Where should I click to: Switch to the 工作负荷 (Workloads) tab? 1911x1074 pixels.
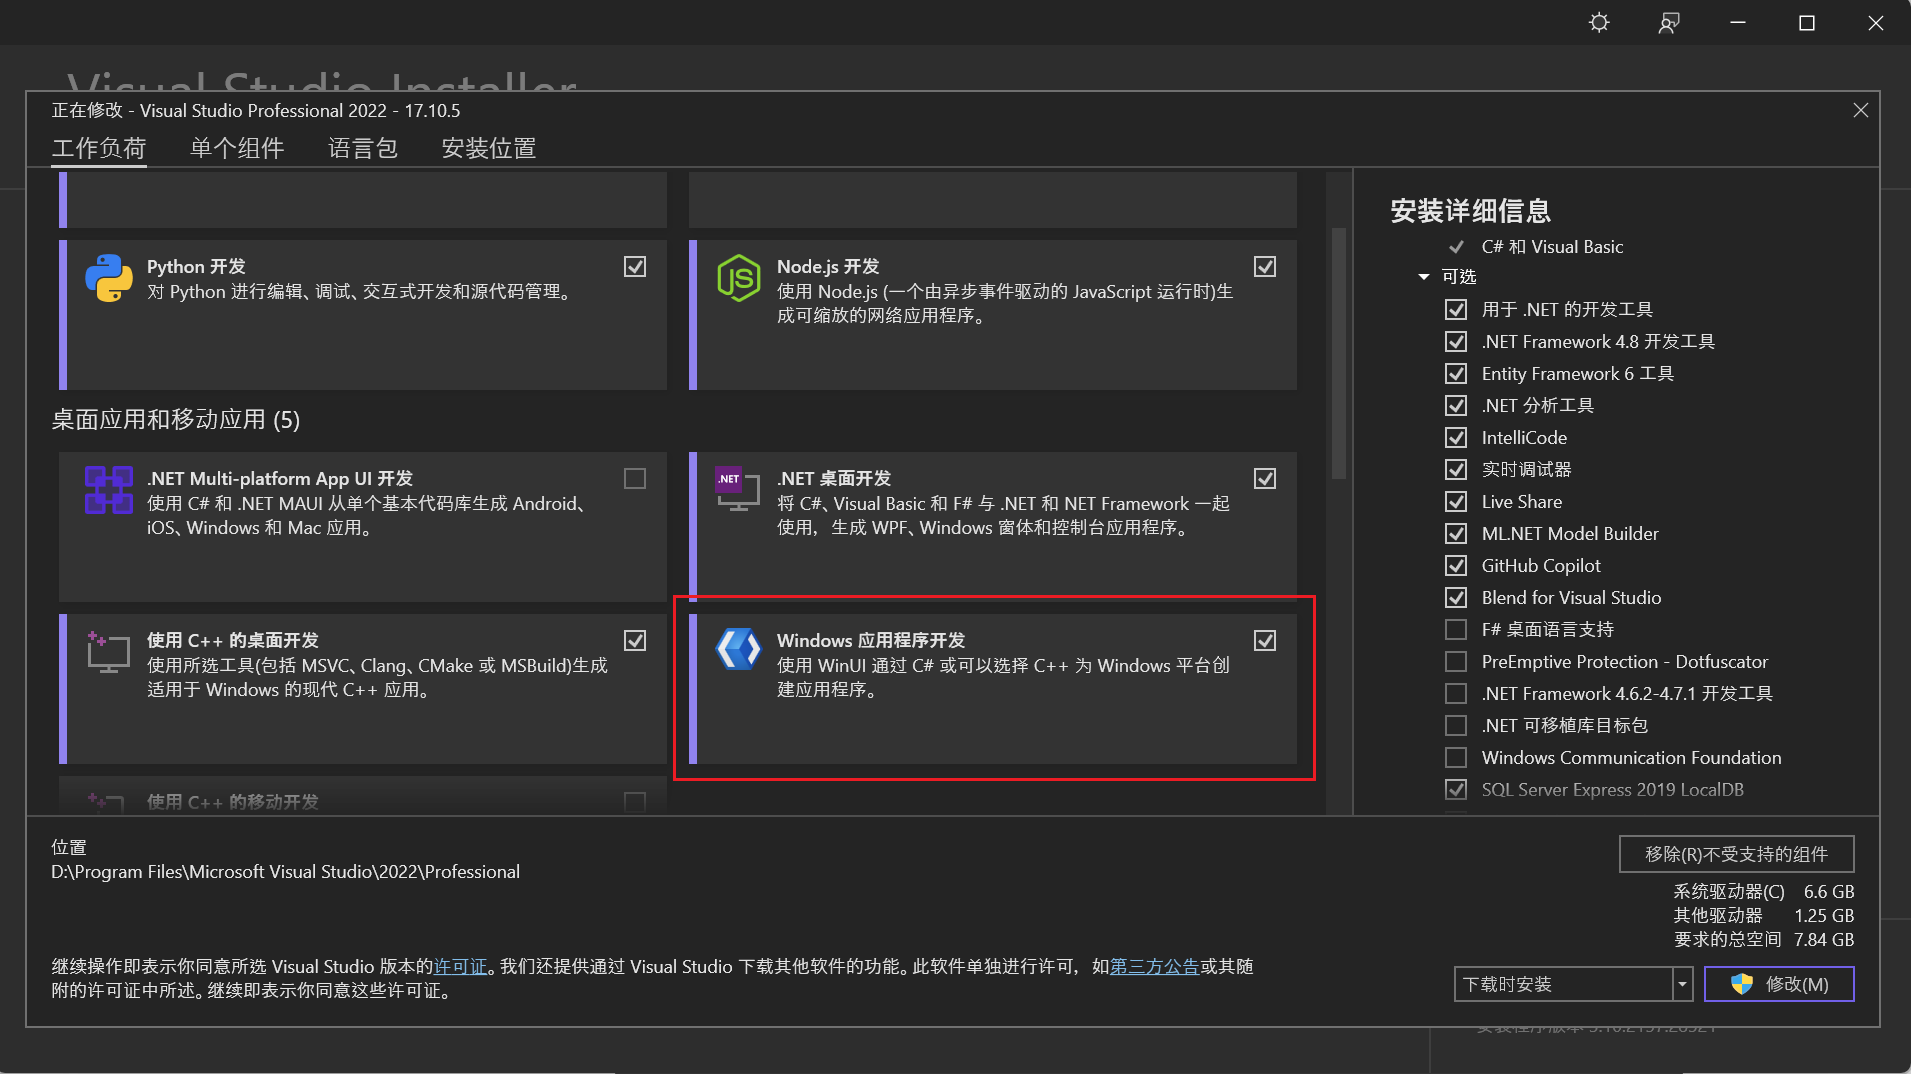(x=99, y=149)
